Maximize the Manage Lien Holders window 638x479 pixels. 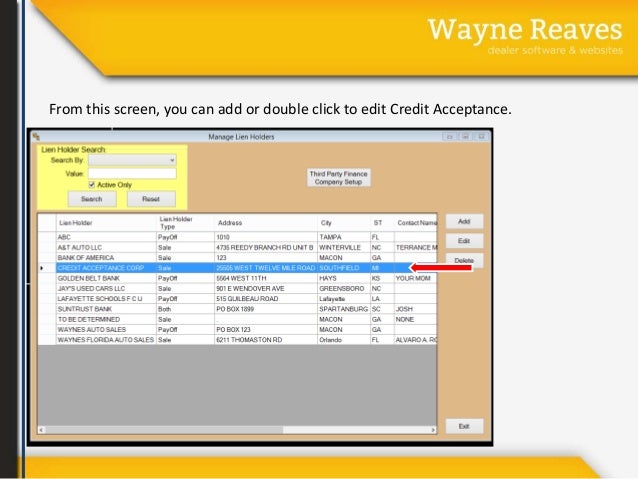tap(465, 137)
